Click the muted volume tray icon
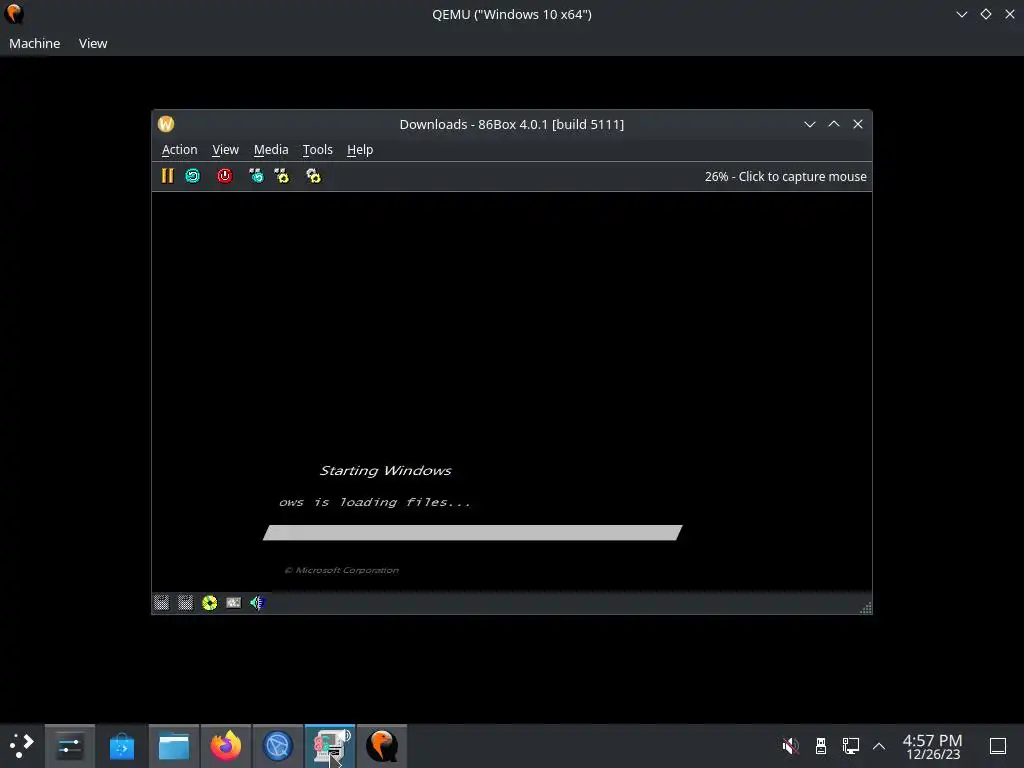The height and width of the screenshot is (768, 1024). (x=791, y=746)
